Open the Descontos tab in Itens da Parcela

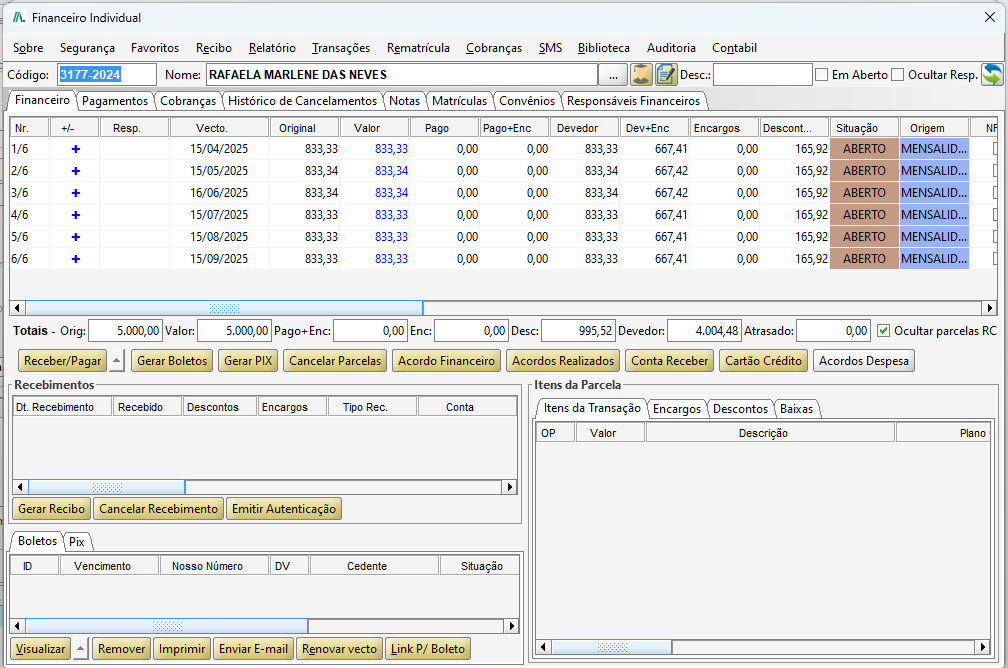point(740,409)
